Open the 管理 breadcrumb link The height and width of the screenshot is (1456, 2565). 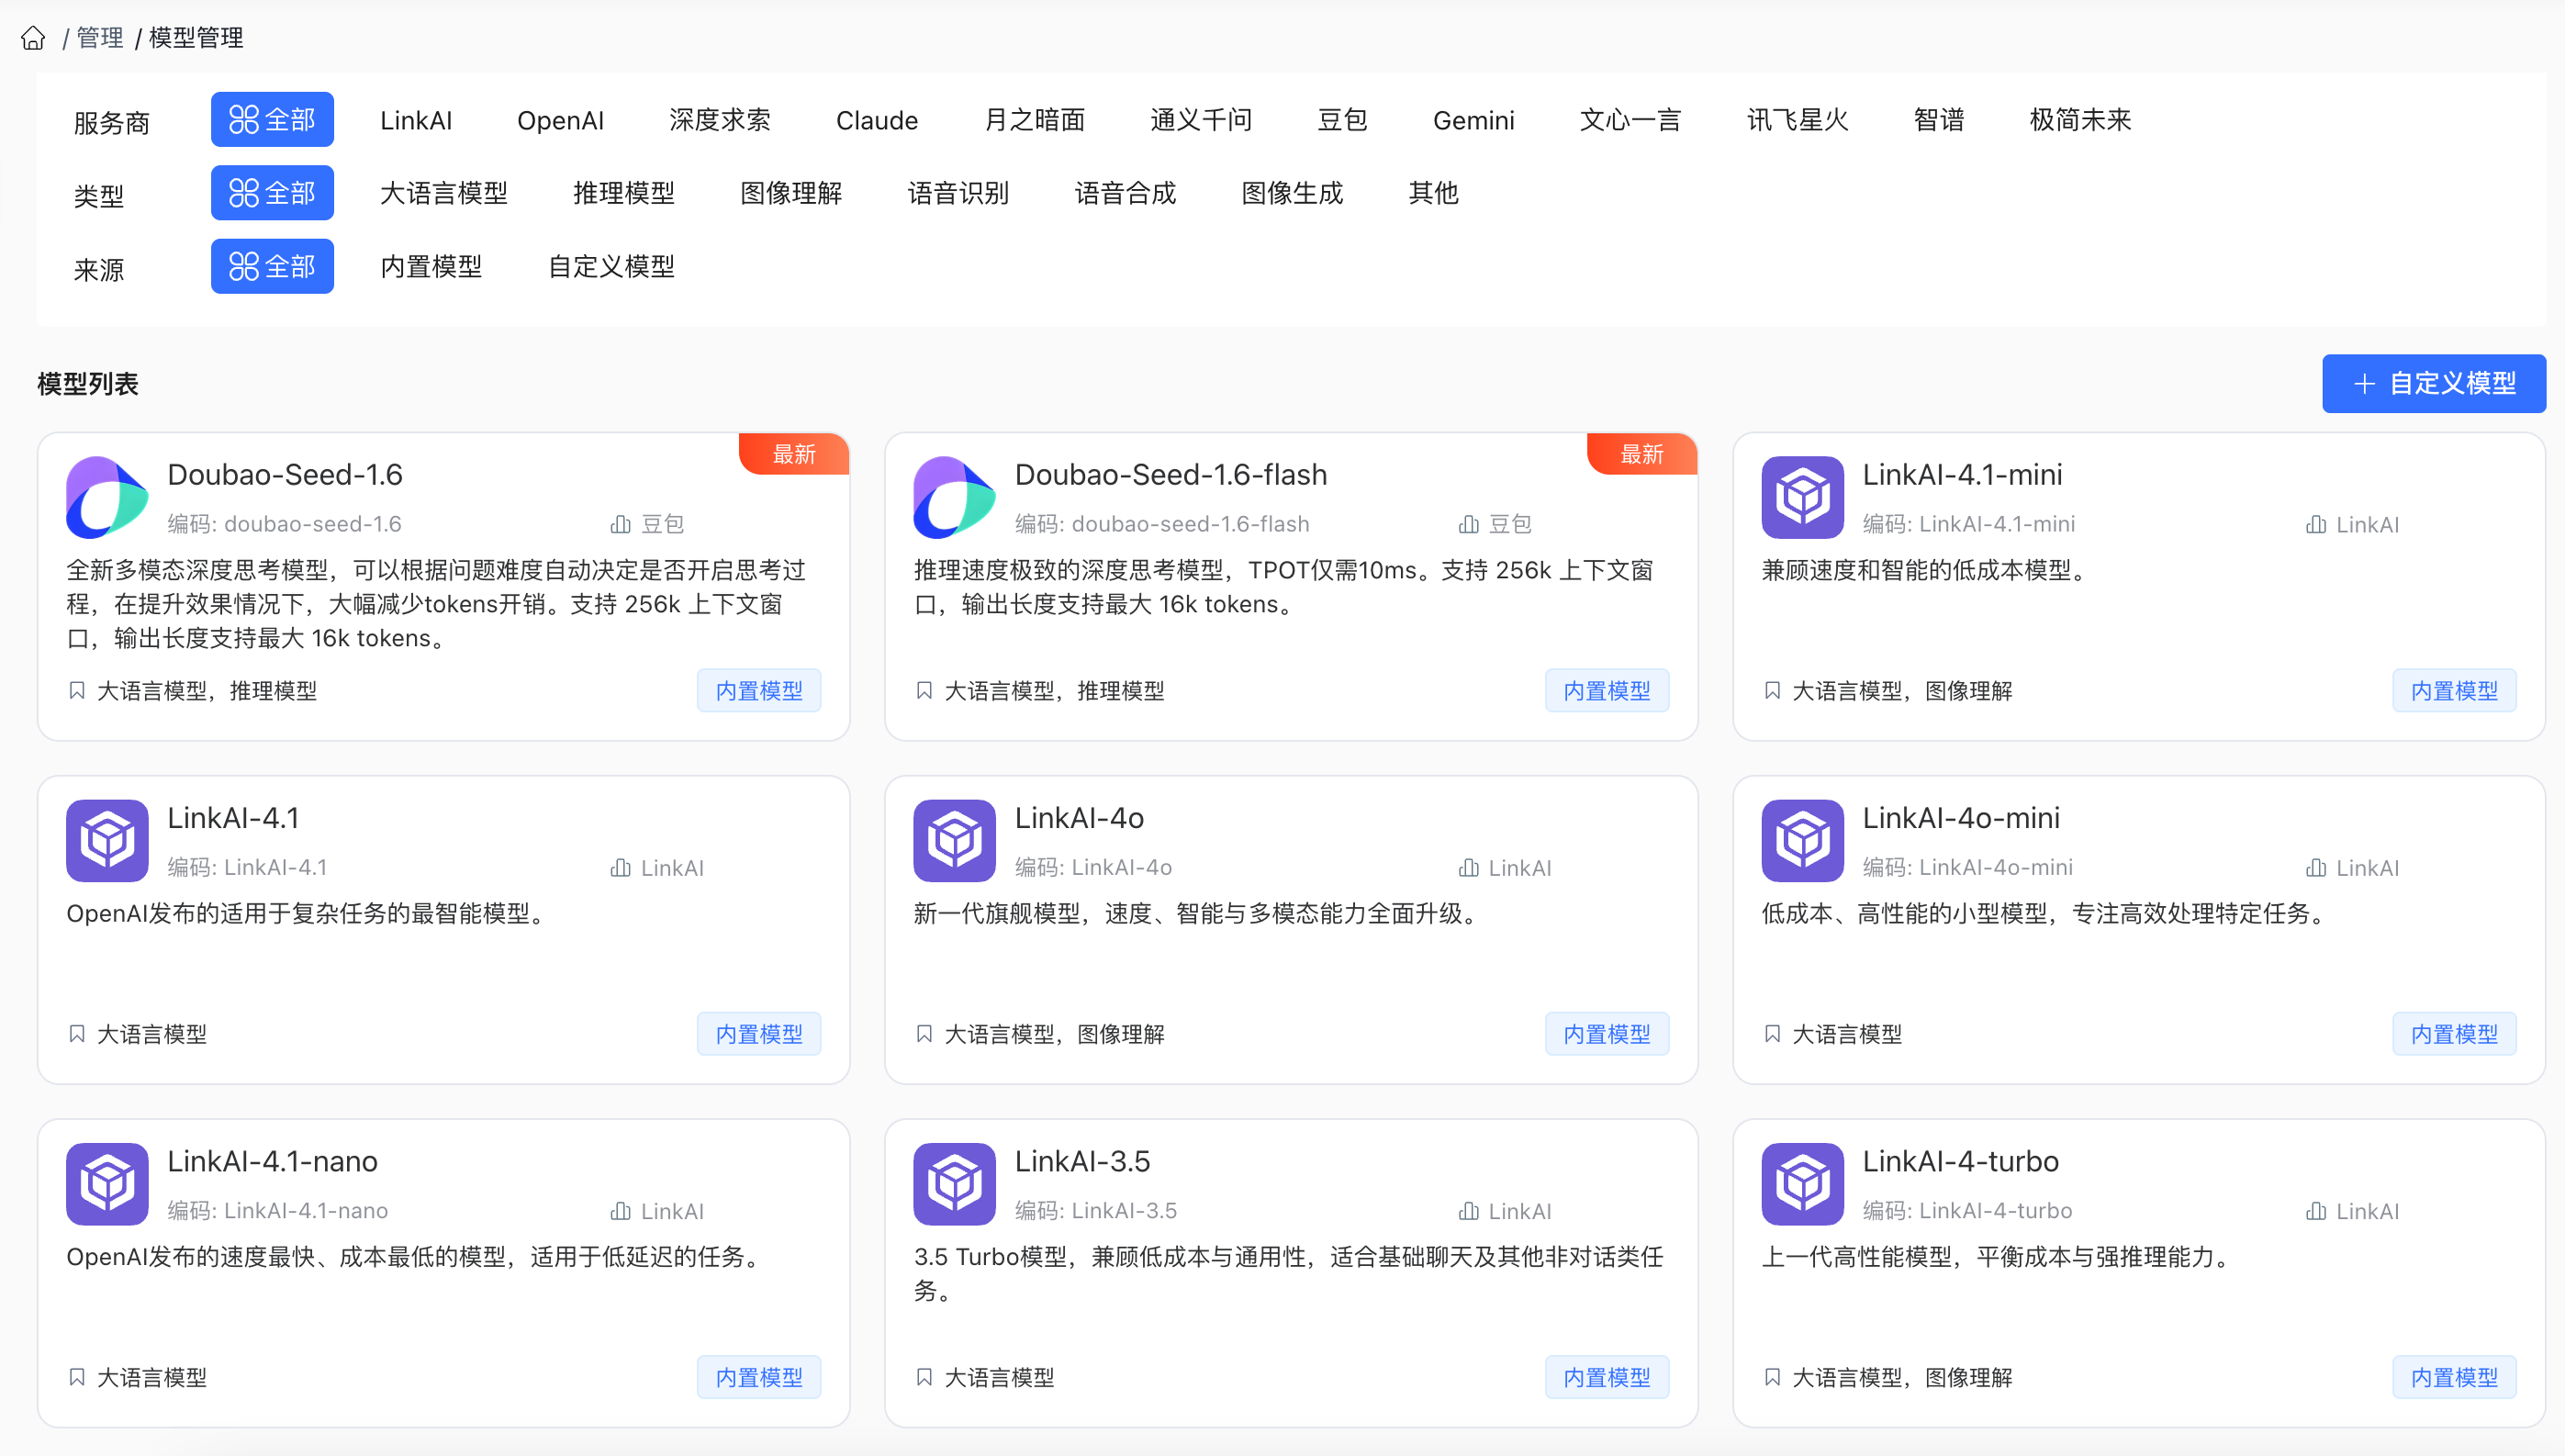point(100,38)
